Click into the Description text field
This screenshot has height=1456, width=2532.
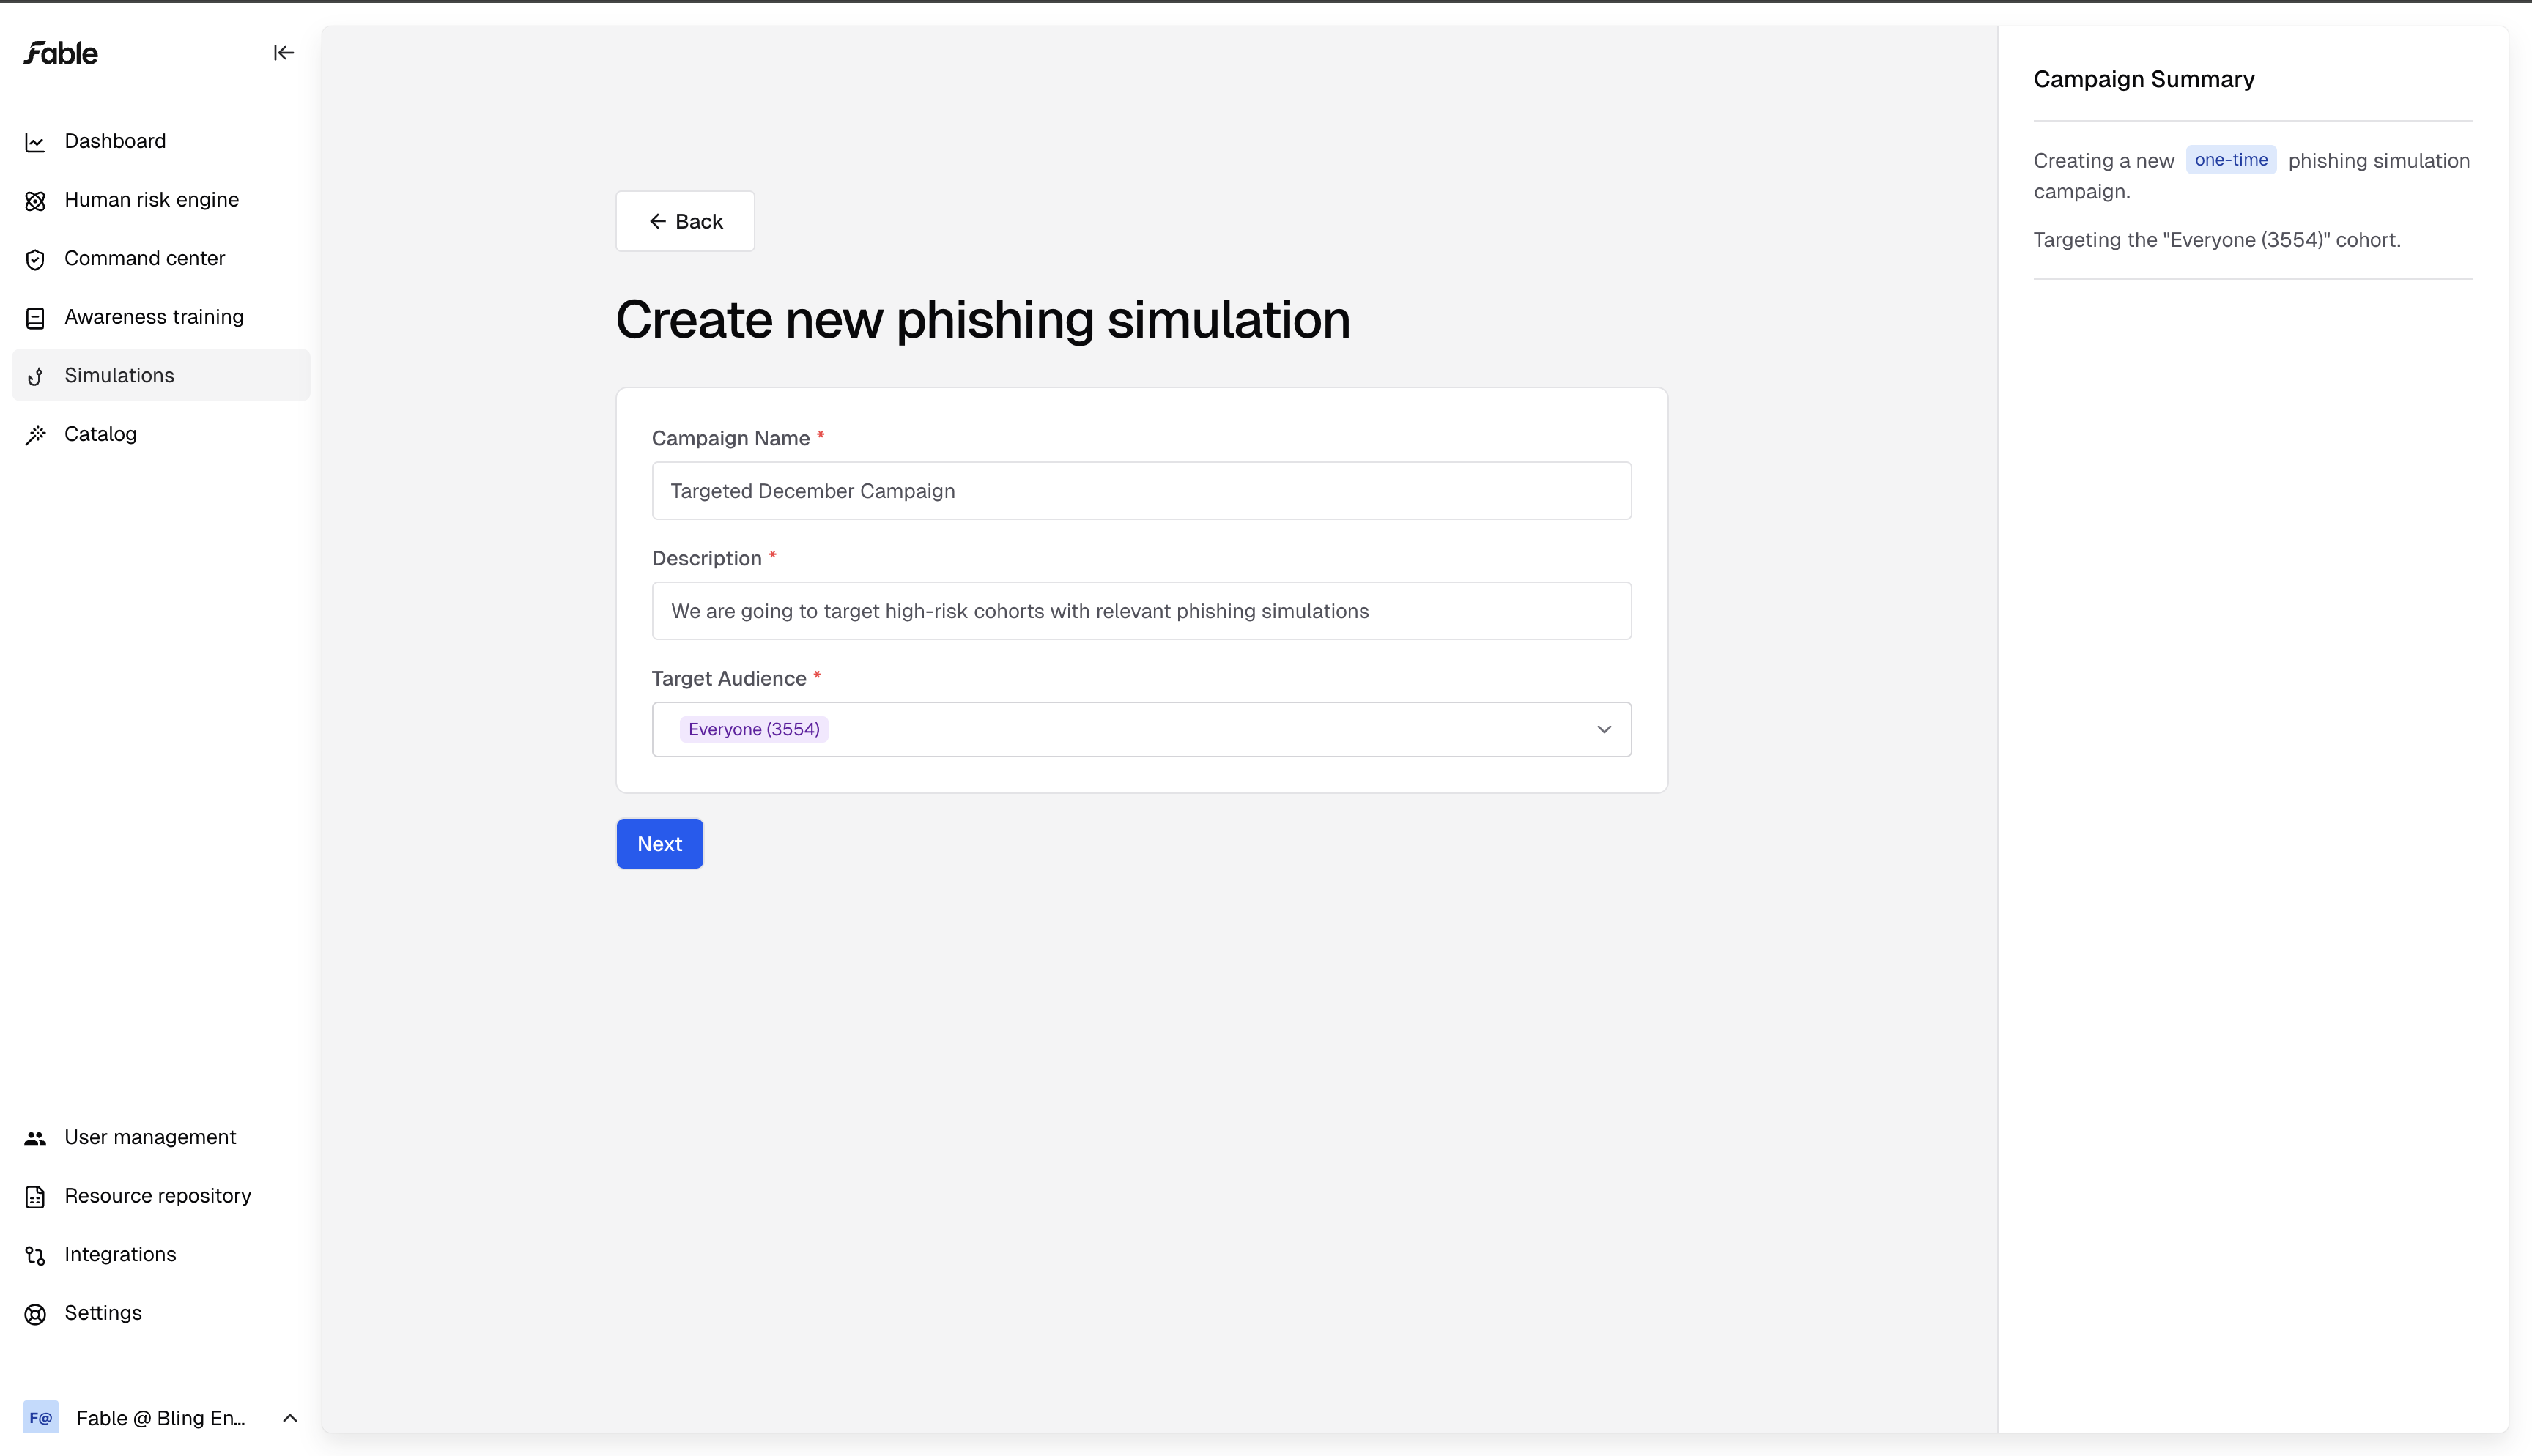[1141, 610]
